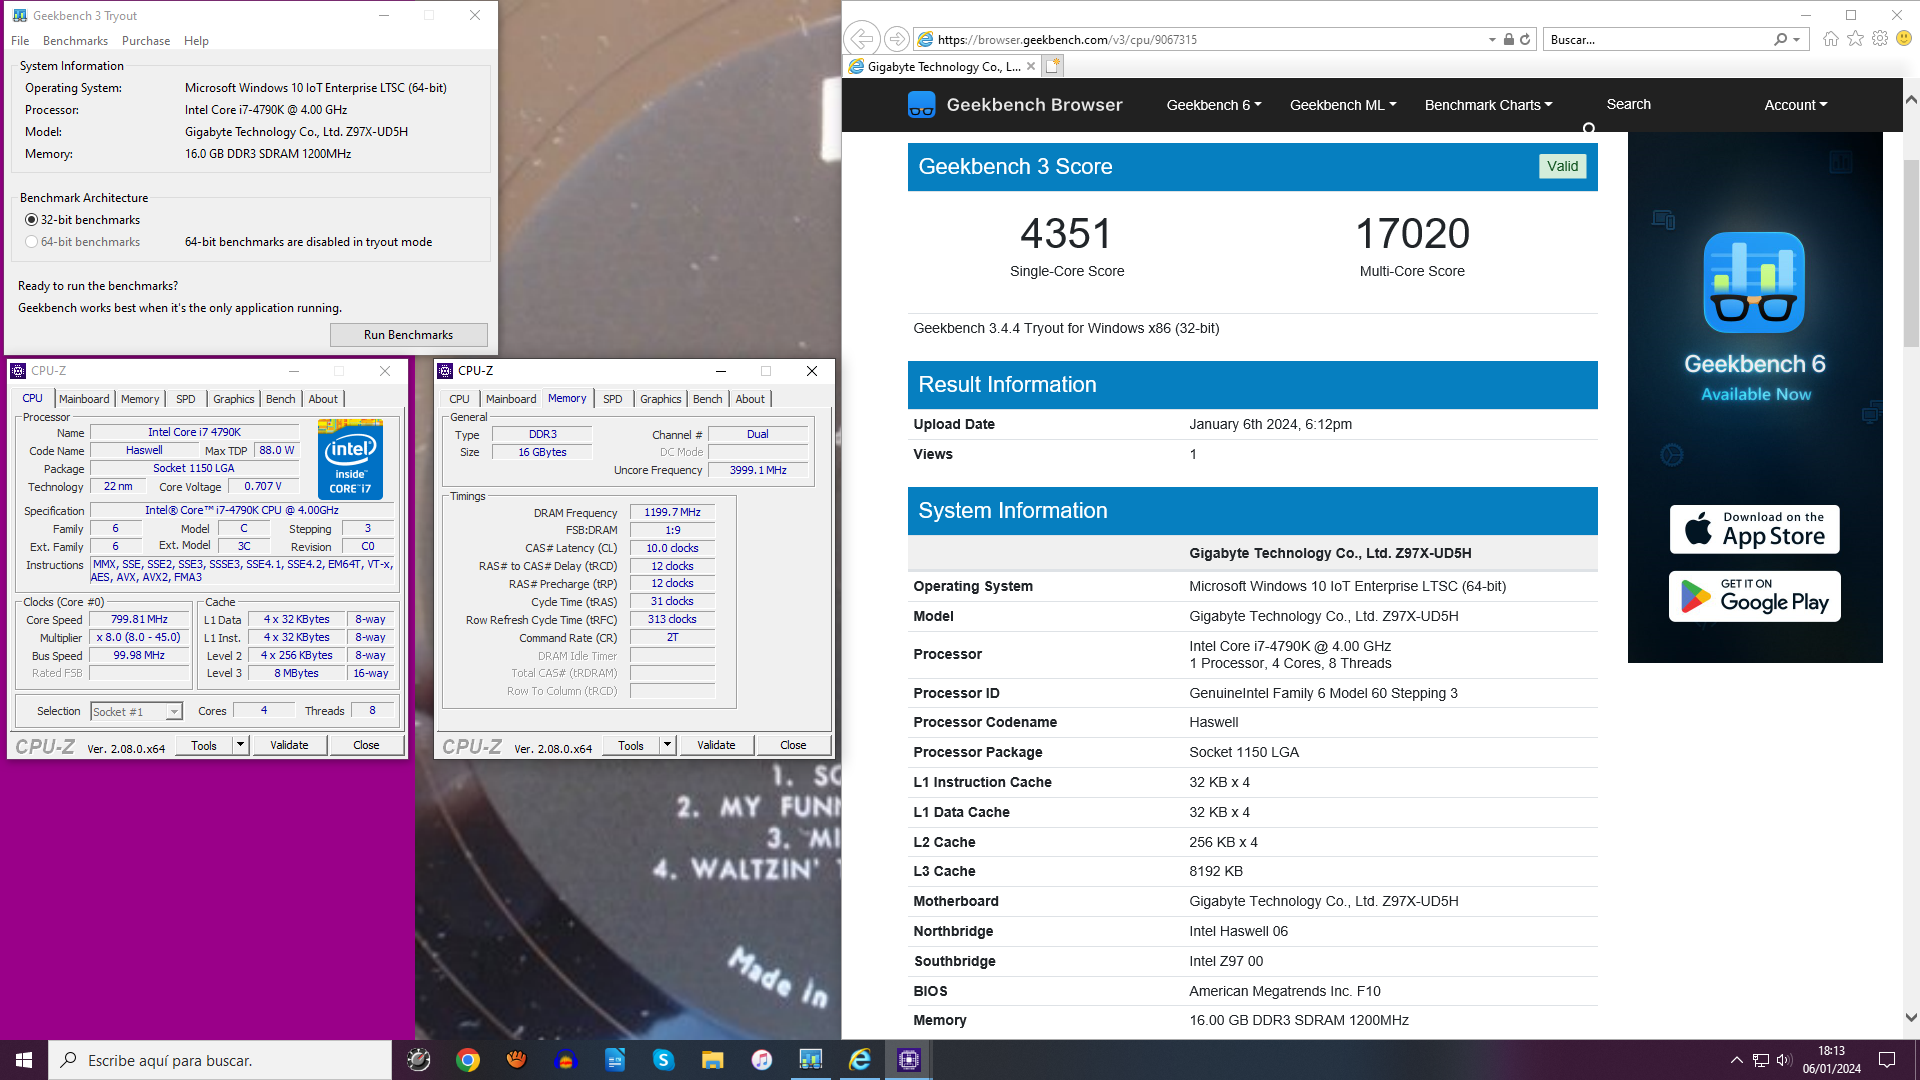Click the browser page vertical scrollbar
Viewport: 1920px width, 1080px height.
point(1911,252)
